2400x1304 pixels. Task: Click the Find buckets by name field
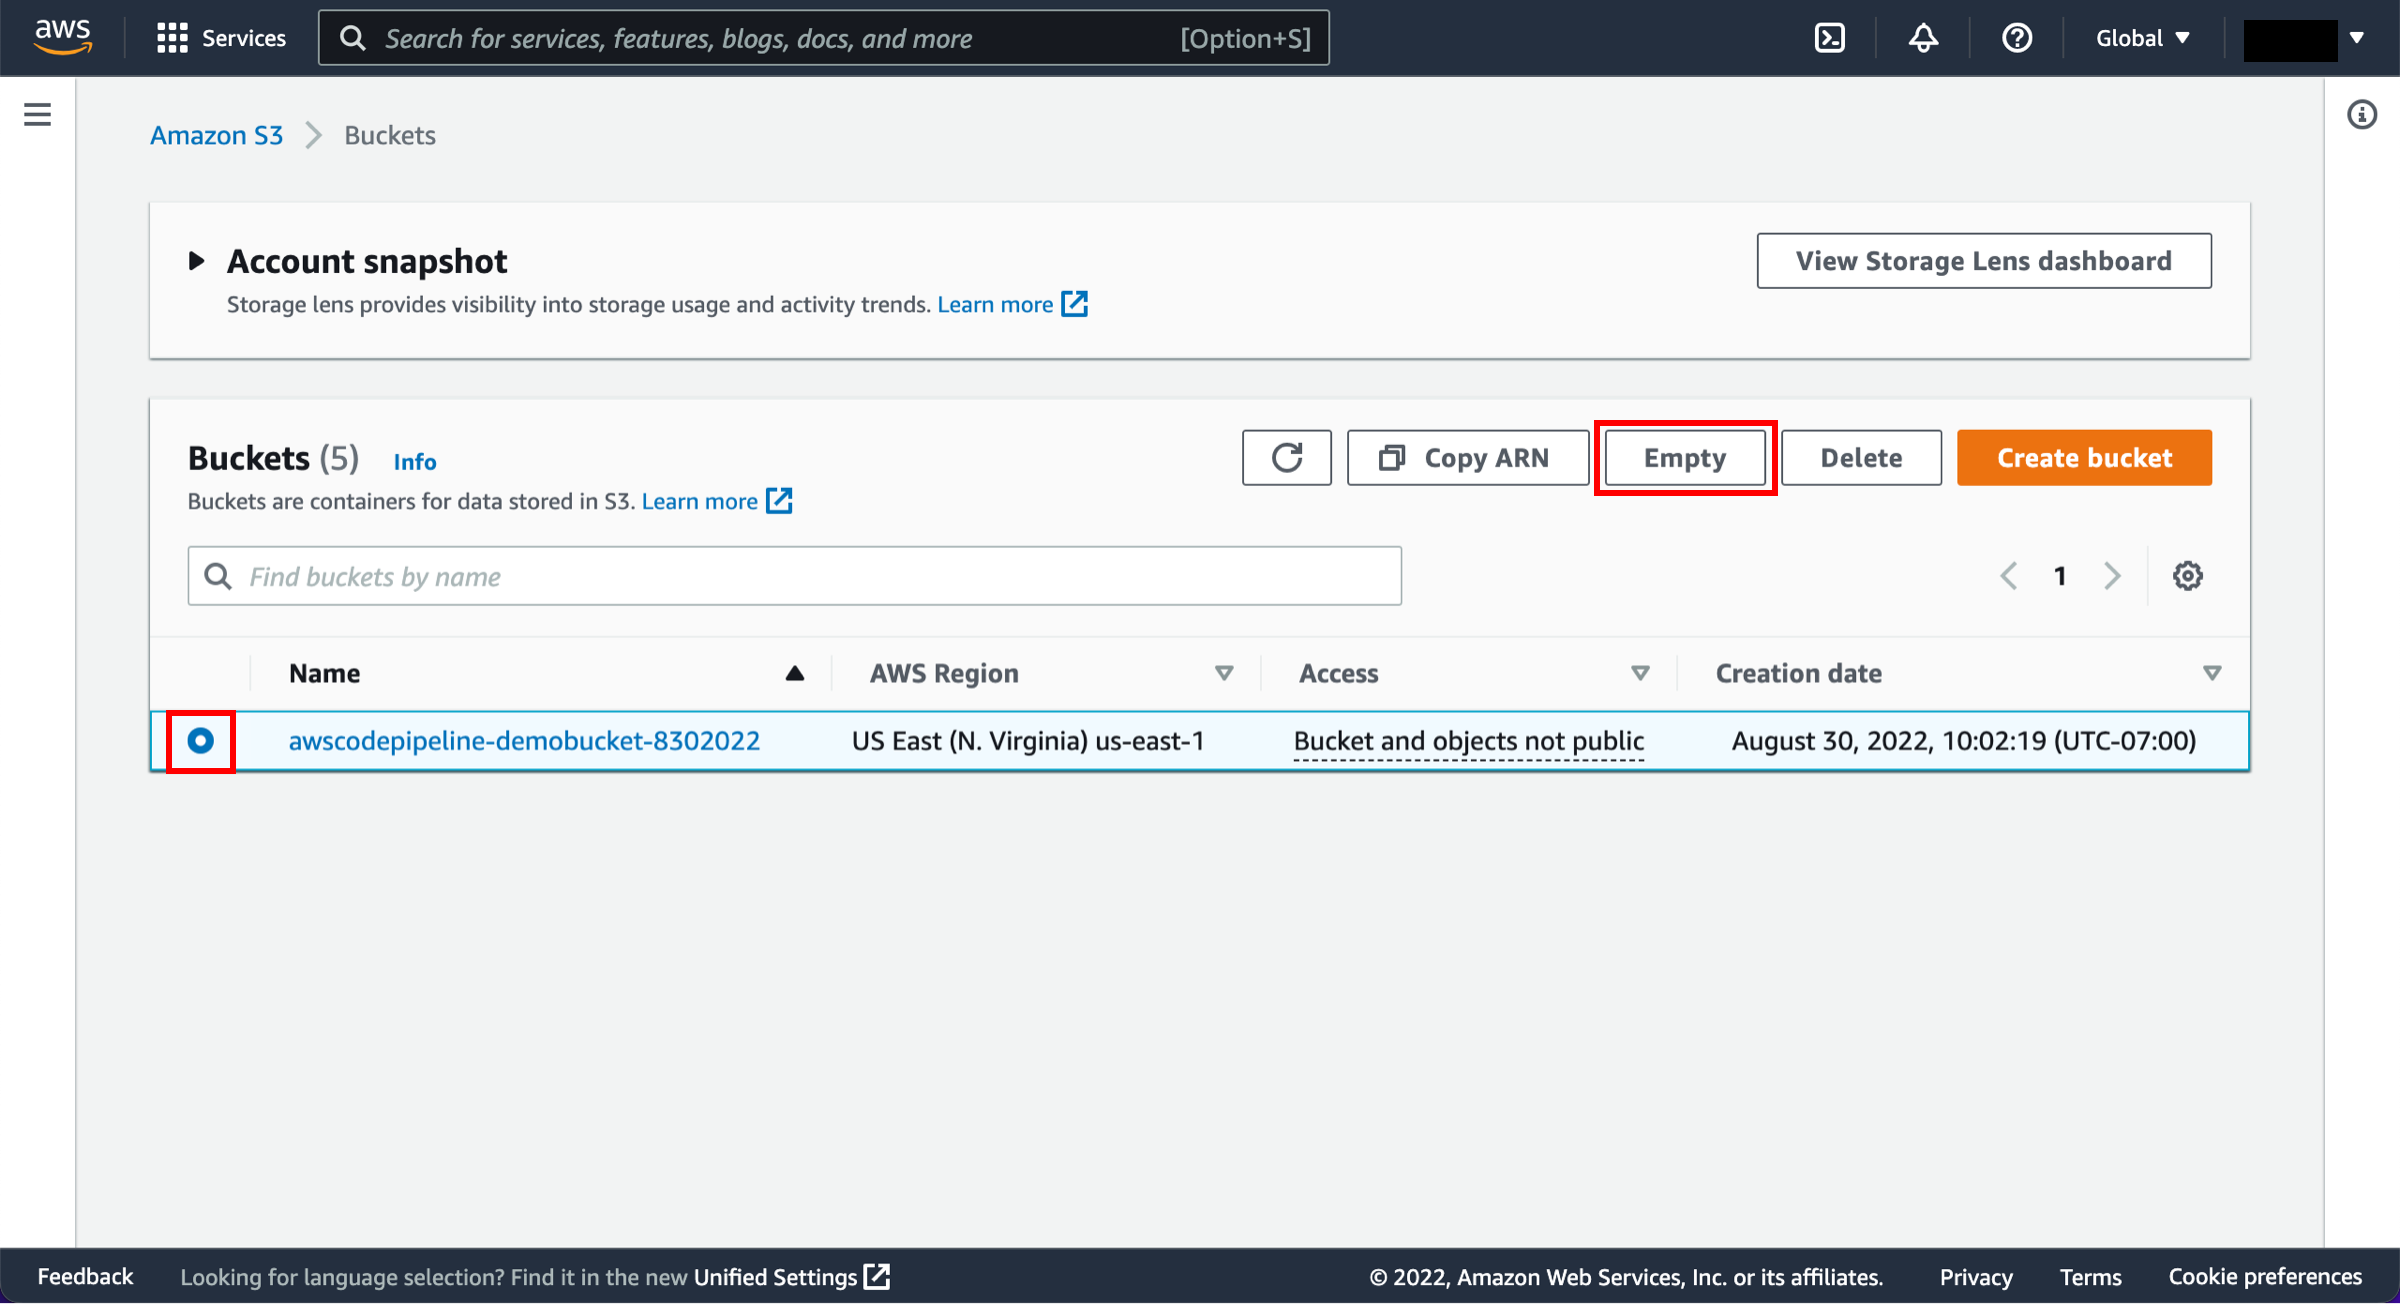tap(794, 576)
